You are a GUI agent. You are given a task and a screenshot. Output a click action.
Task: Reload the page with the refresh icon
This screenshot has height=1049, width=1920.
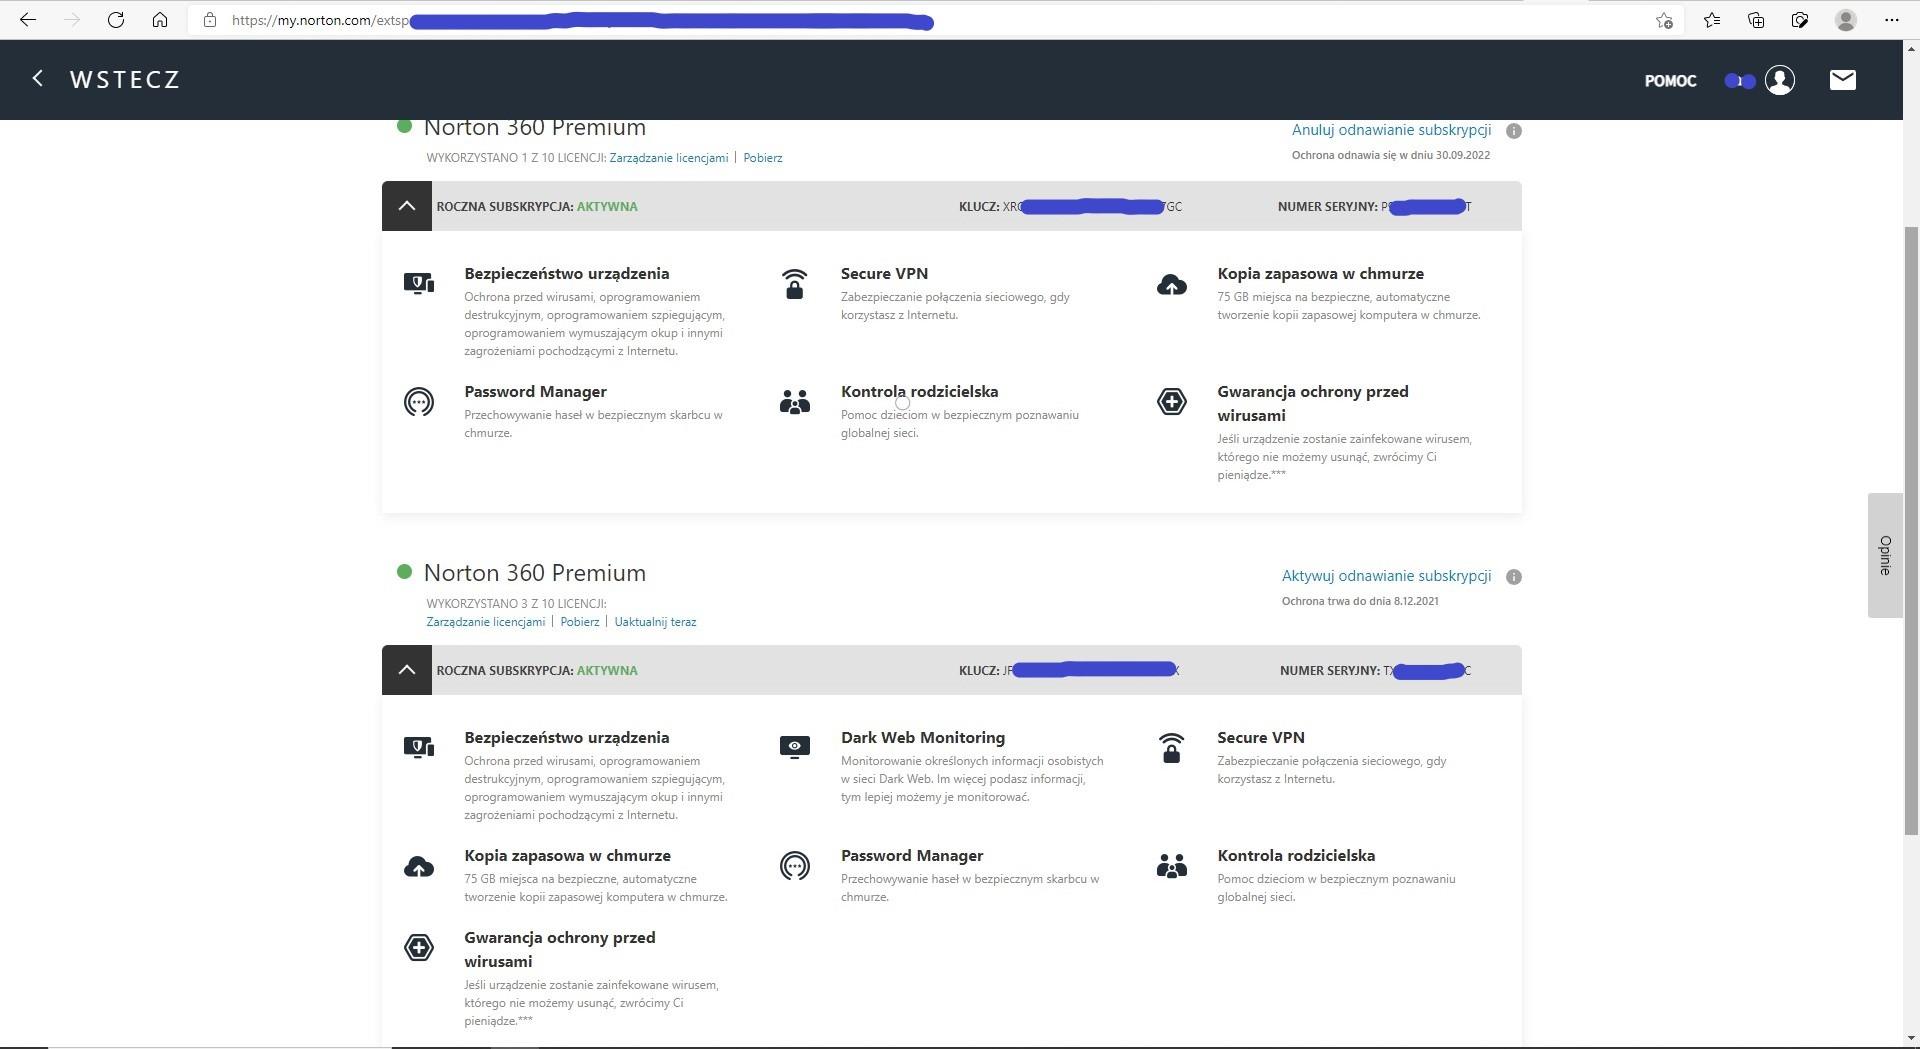pos(116,20)
